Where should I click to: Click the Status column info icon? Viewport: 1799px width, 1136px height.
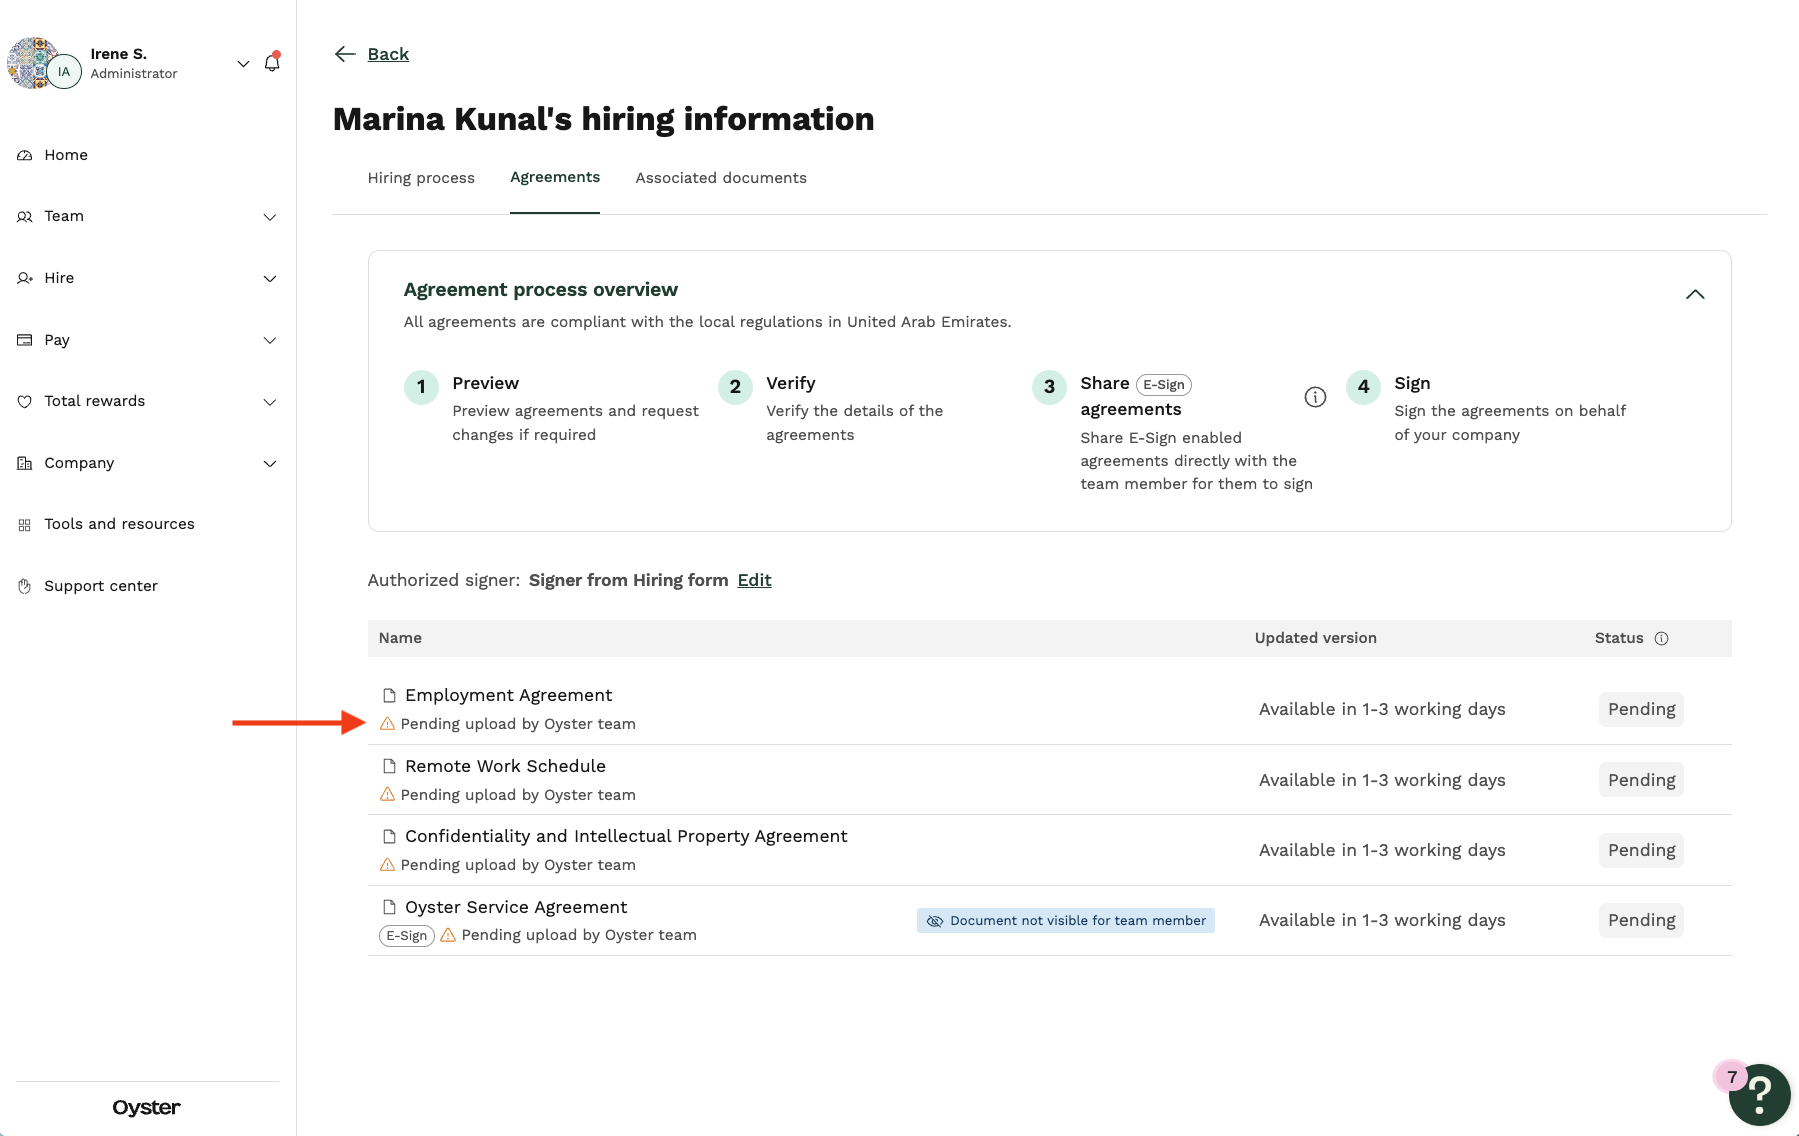click(x=1661, y=638)
